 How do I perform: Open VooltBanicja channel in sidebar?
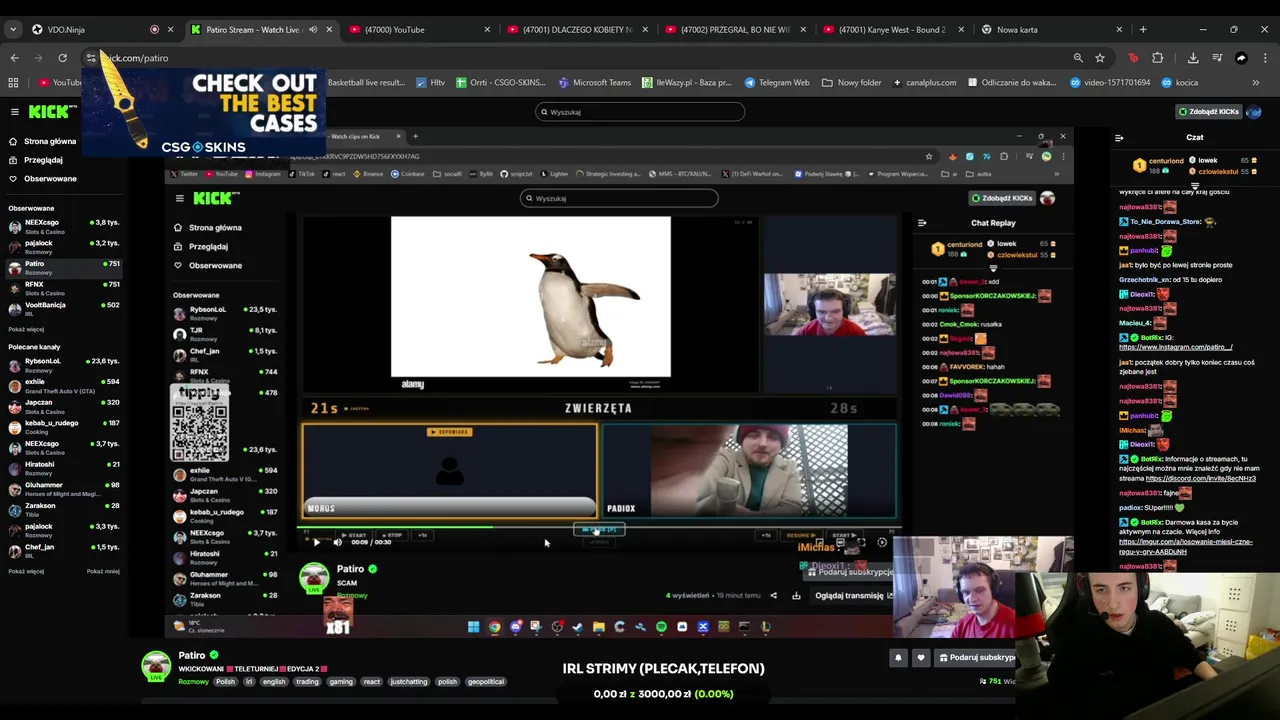click(x=64, y=309)
